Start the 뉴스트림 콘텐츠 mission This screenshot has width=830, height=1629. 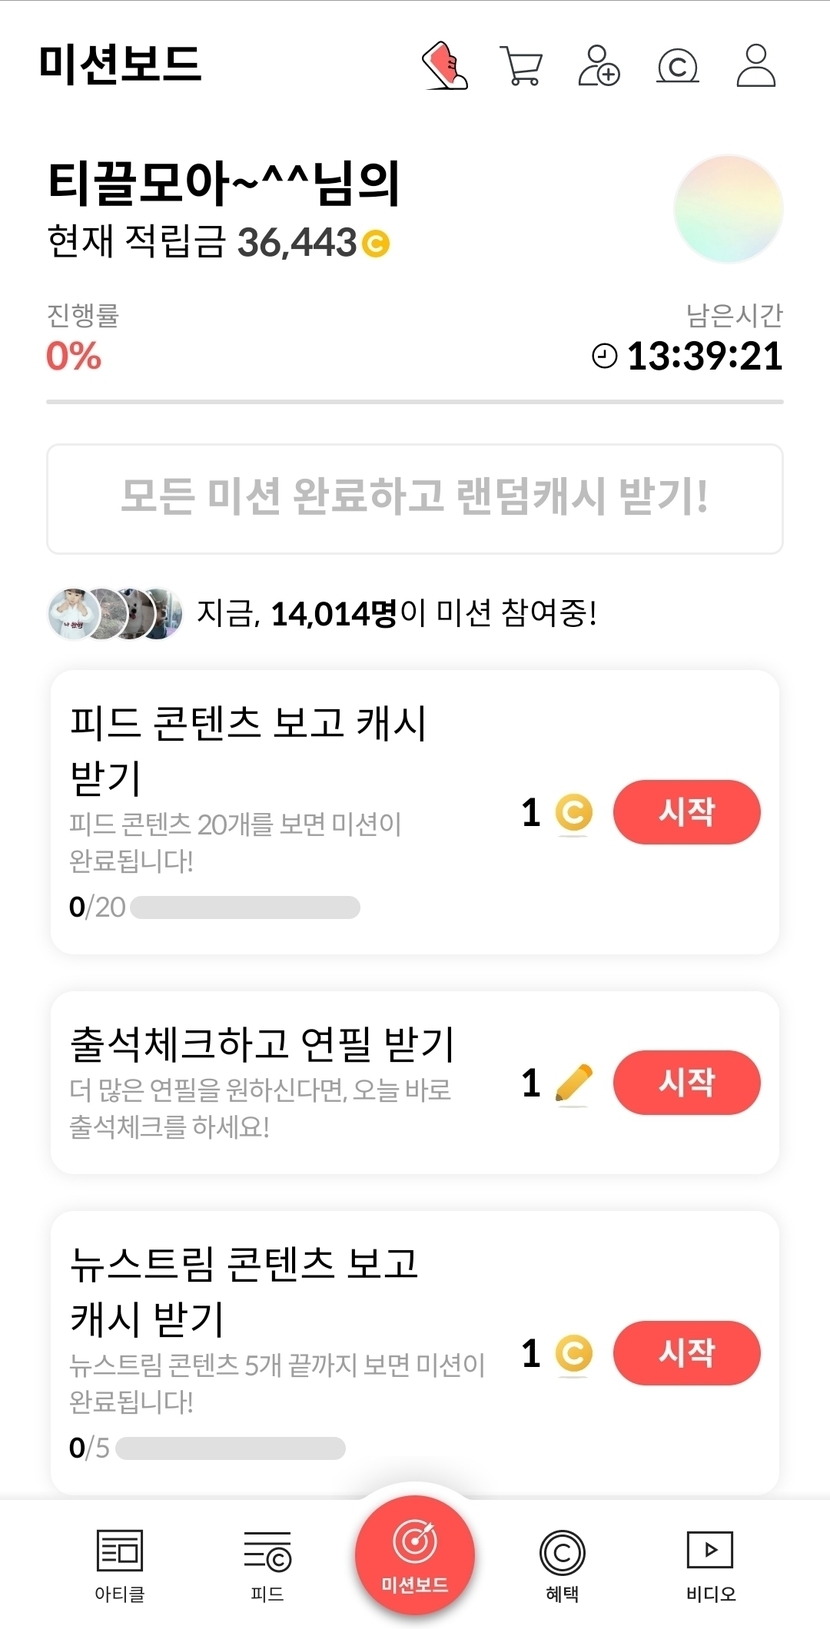click(686, 1353)
